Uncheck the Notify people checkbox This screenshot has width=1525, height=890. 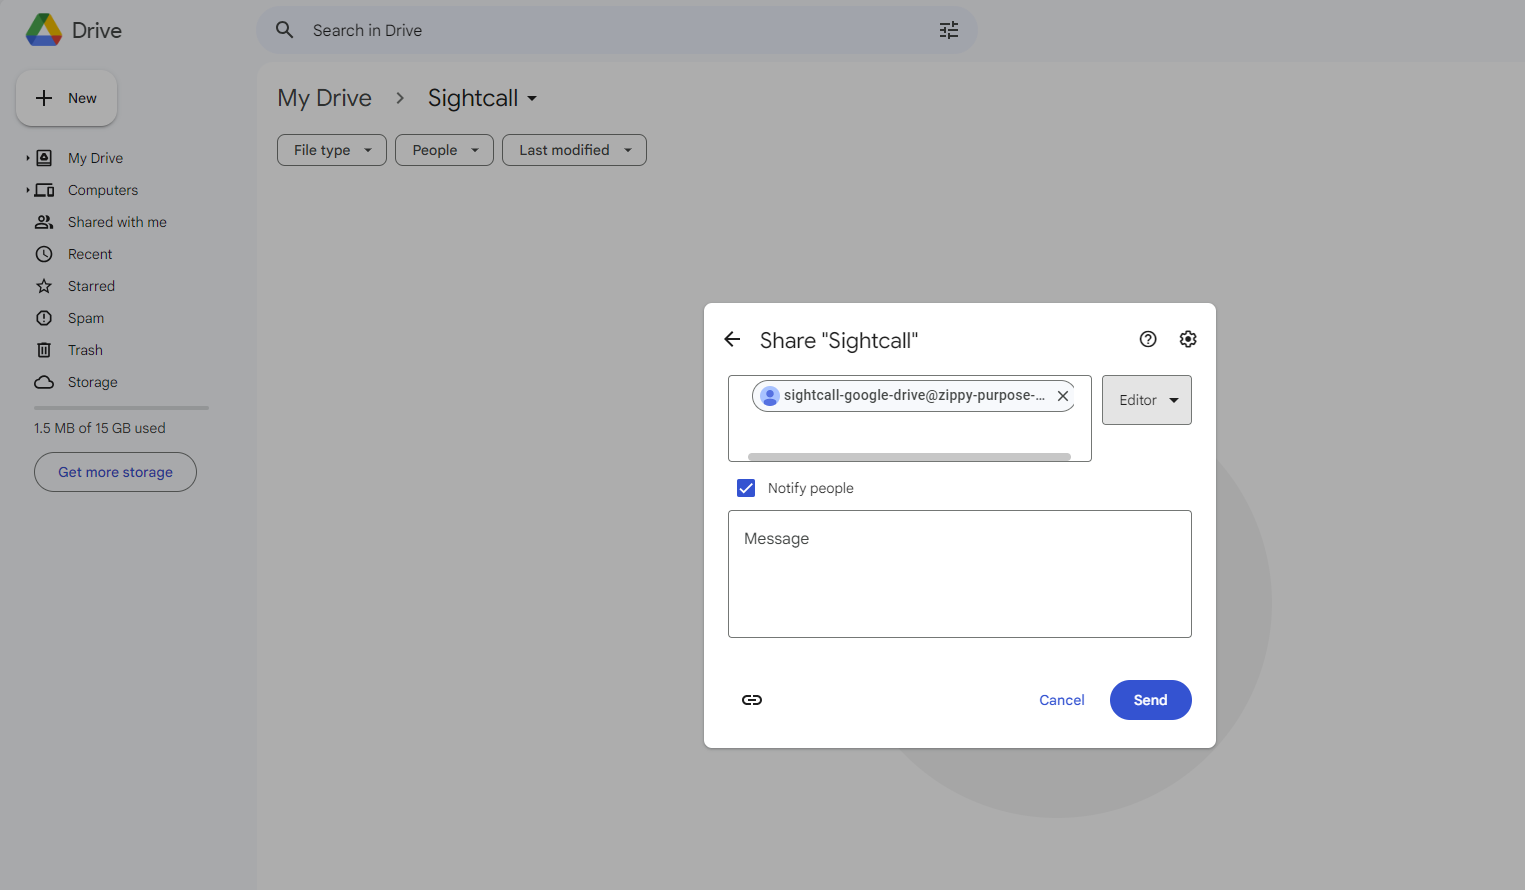pyautogui.click(x=746, y=488)
